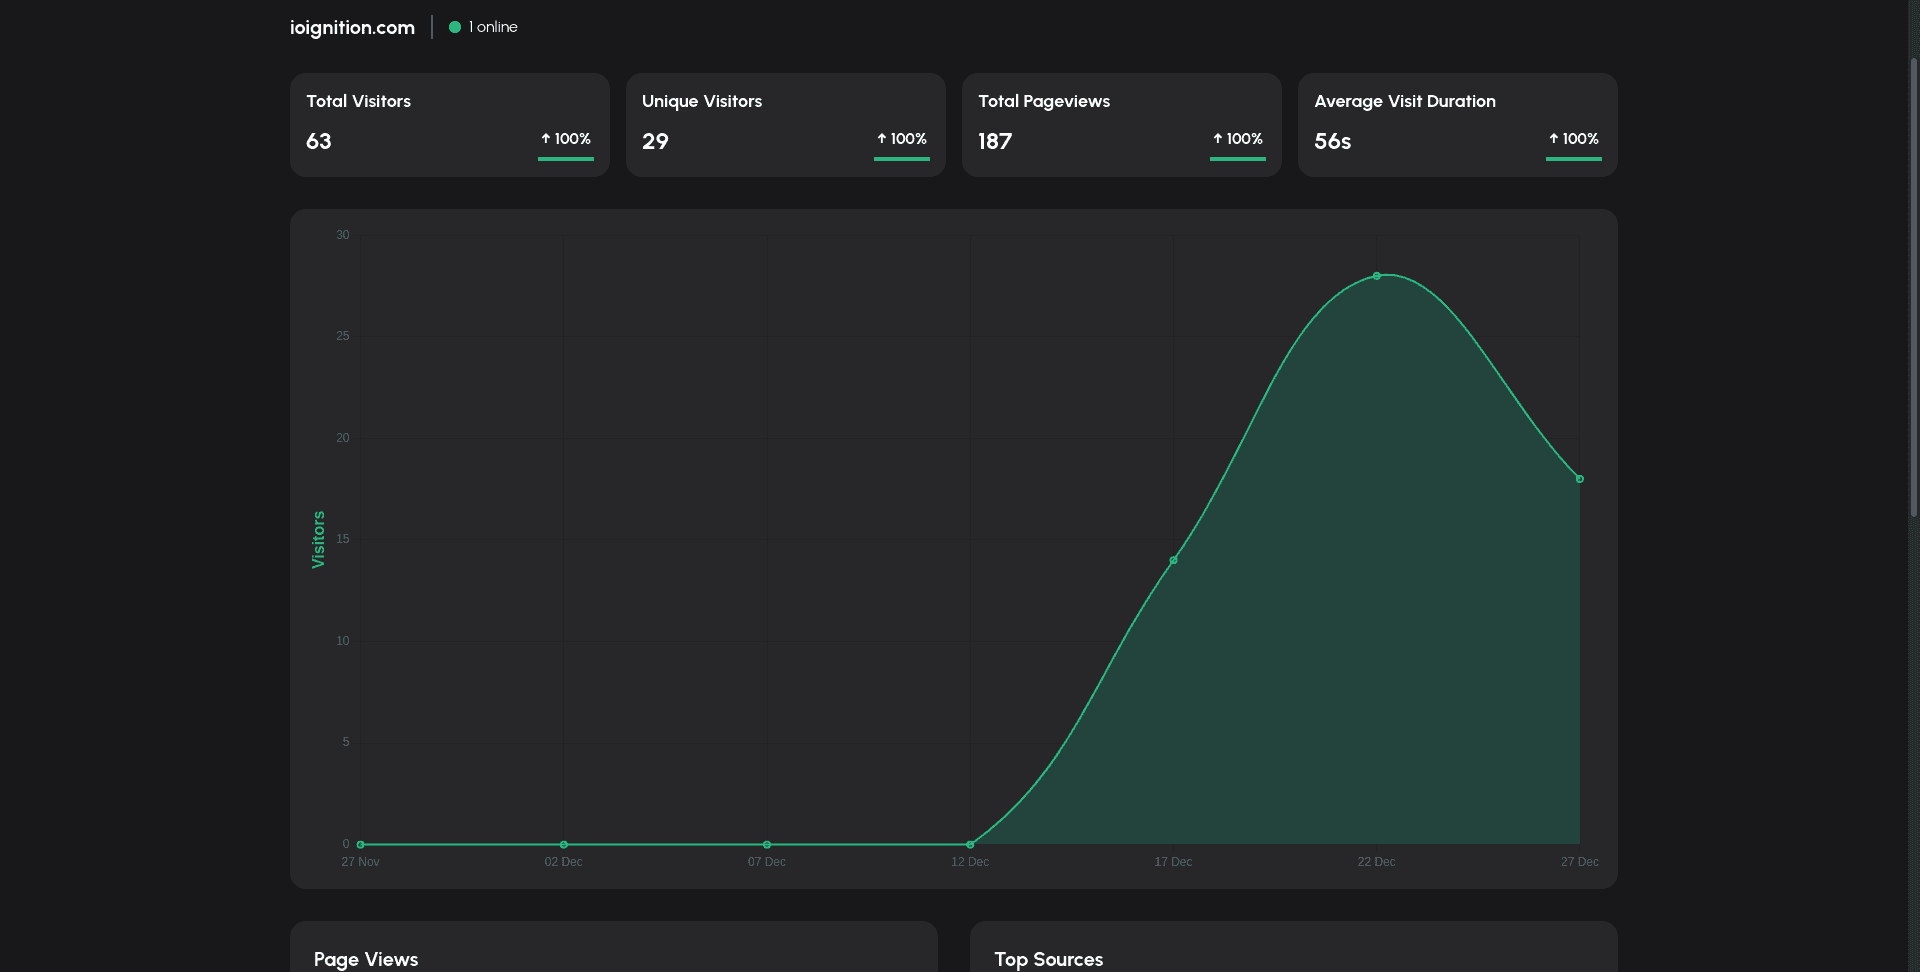Open the Average Visit Duration card
Image resolution: width=1920 pixels, height=972 pixels.
(1458, 125)
